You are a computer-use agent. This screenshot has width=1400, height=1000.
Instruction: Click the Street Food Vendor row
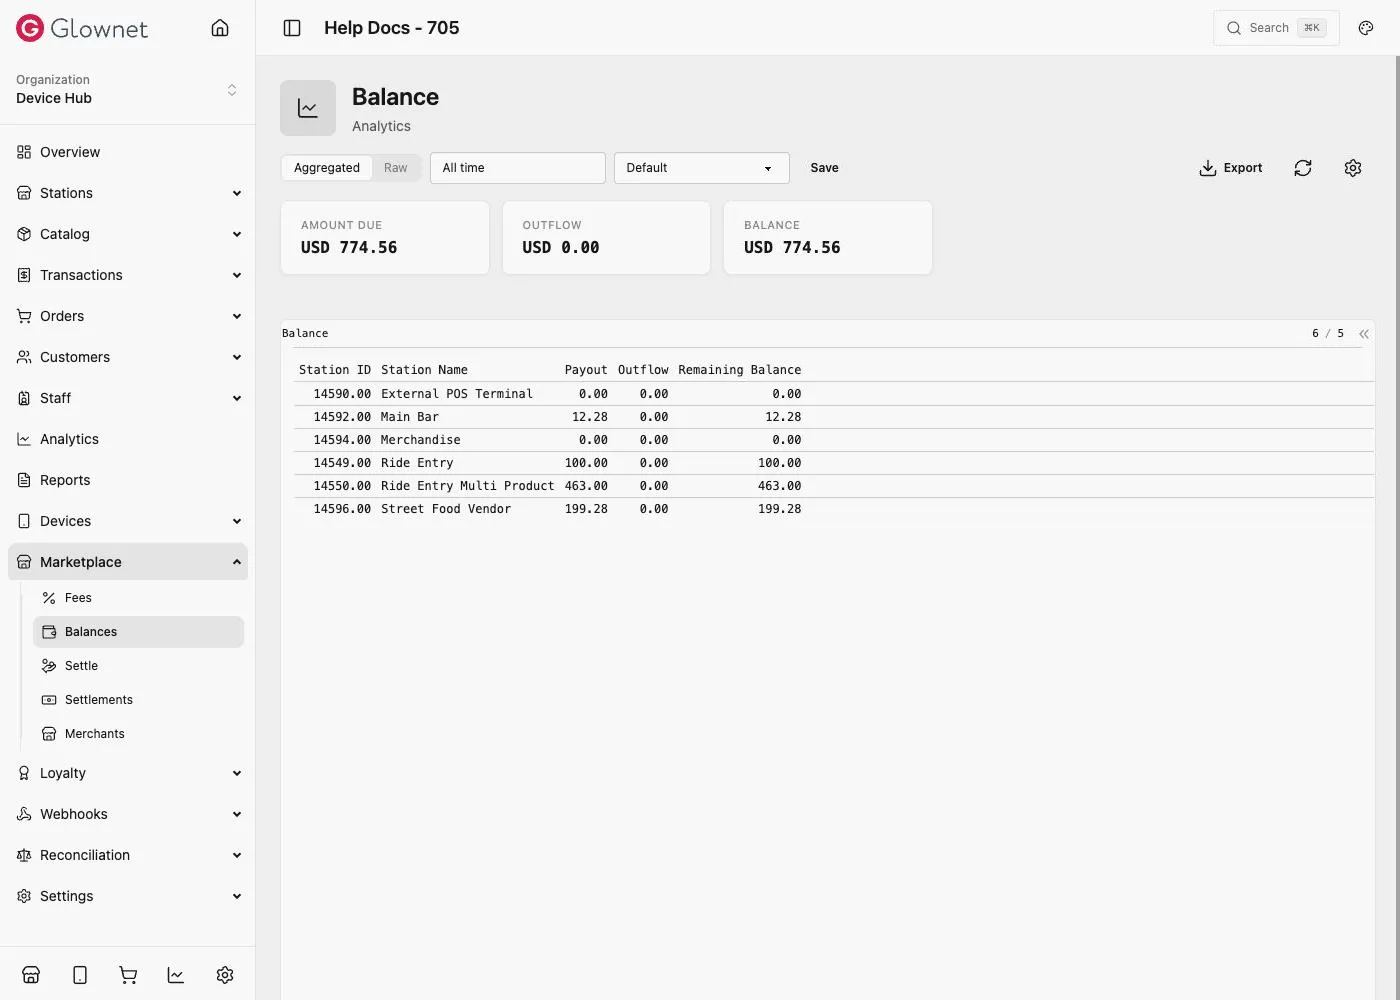click(834, 509)
